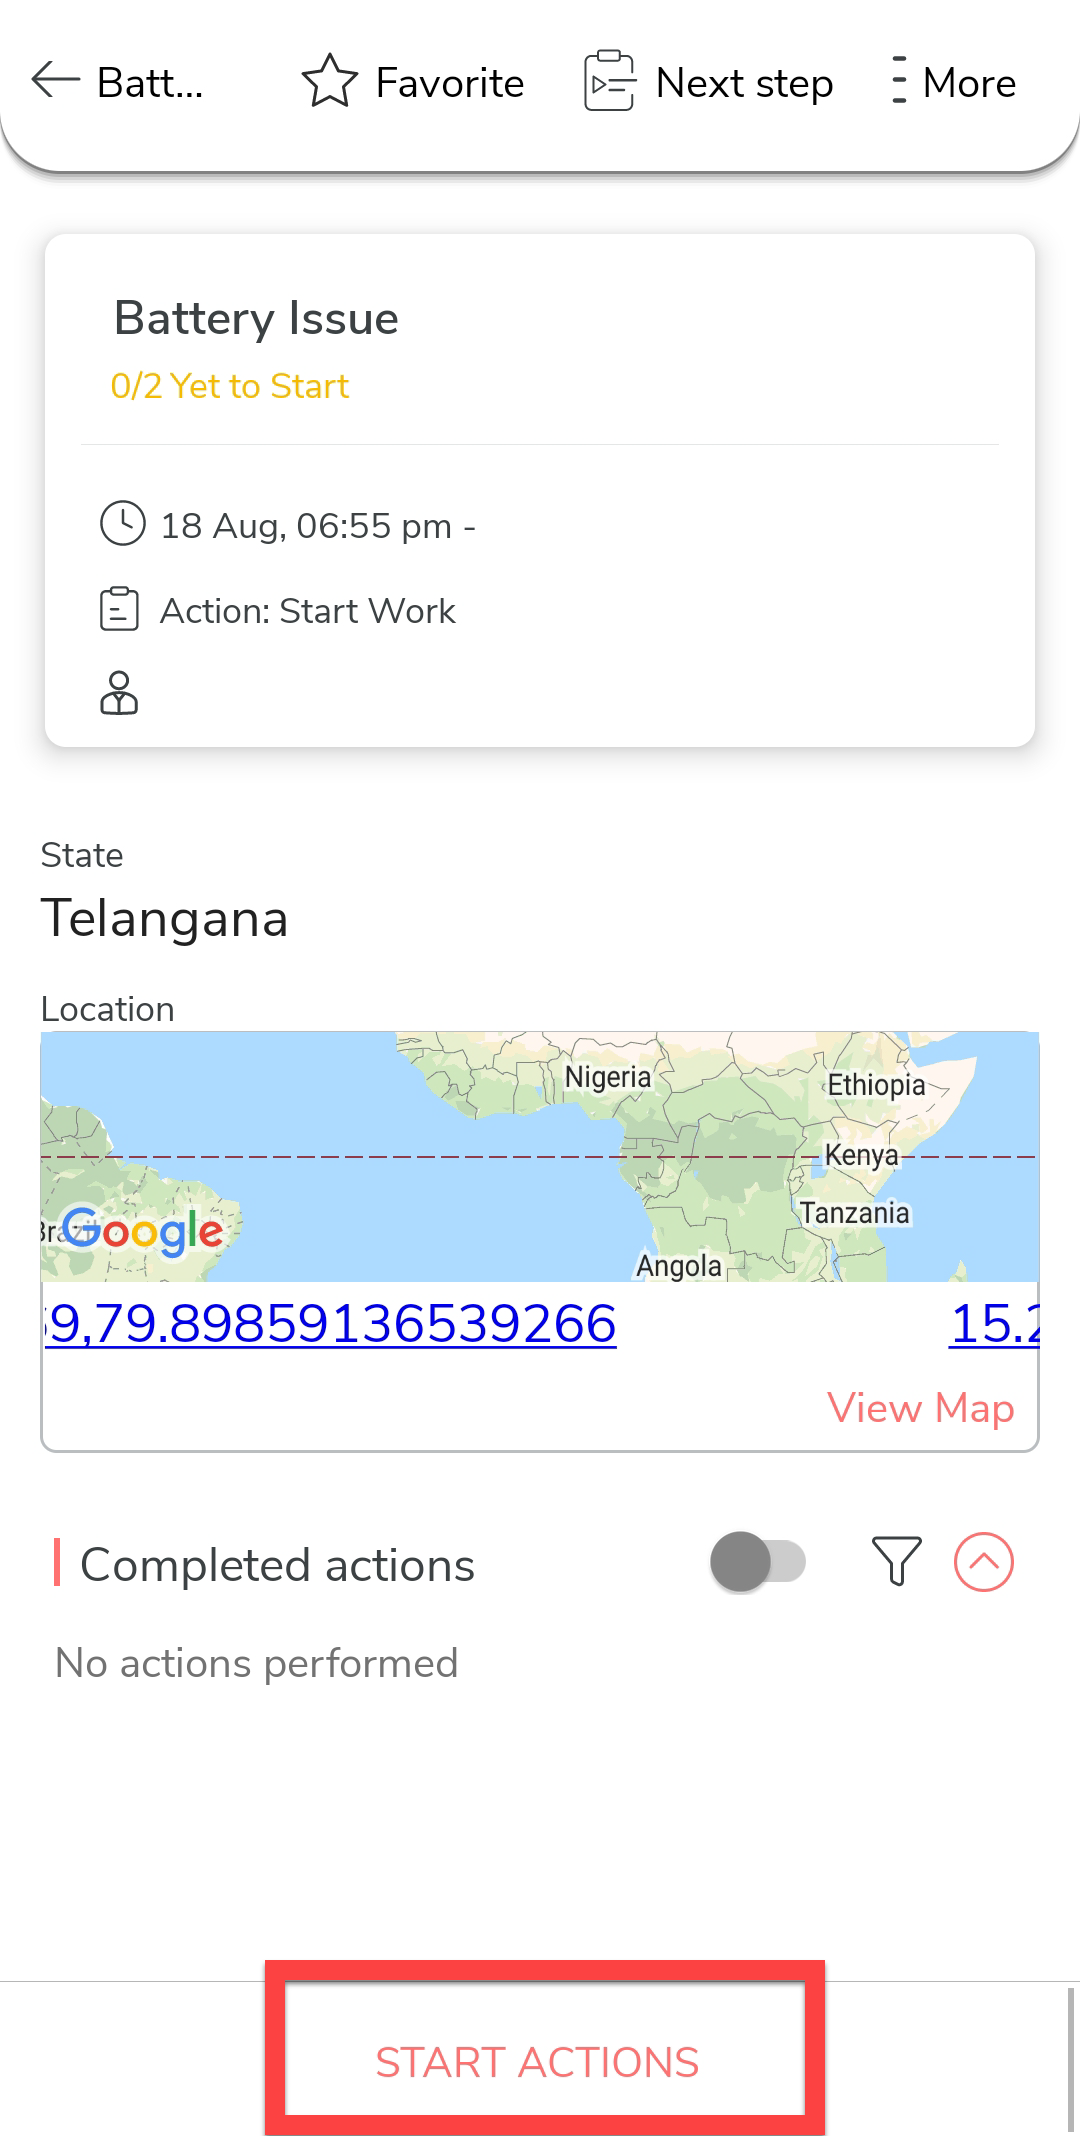Tap the back arrow icon
Viewport: 1080px width, 2136px height.
click(55, 80)
